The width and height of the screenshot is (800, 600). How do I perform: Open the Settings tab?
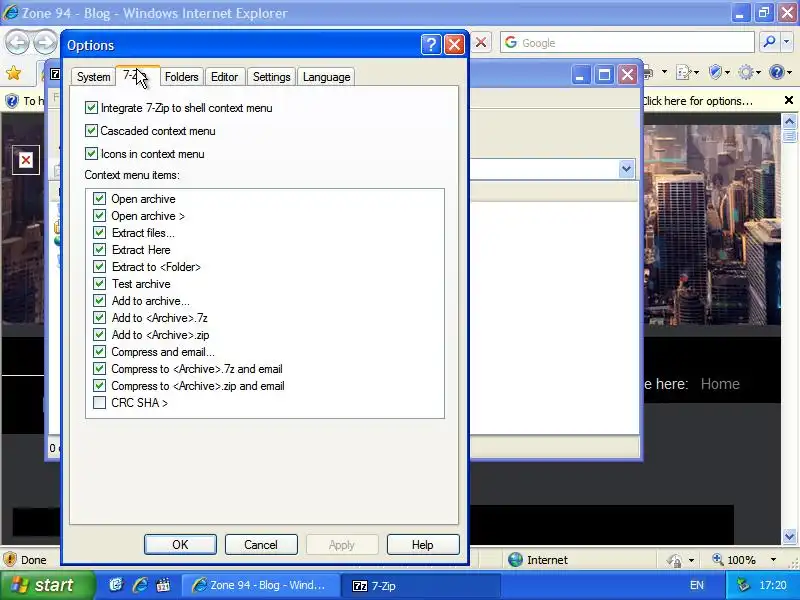pos(271,77)
